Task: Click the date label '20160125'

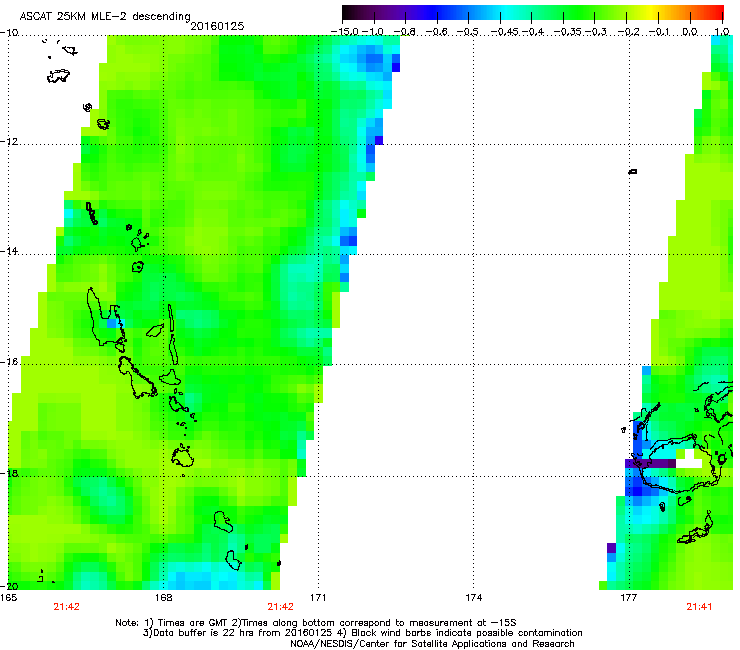Action: [217, 26]
